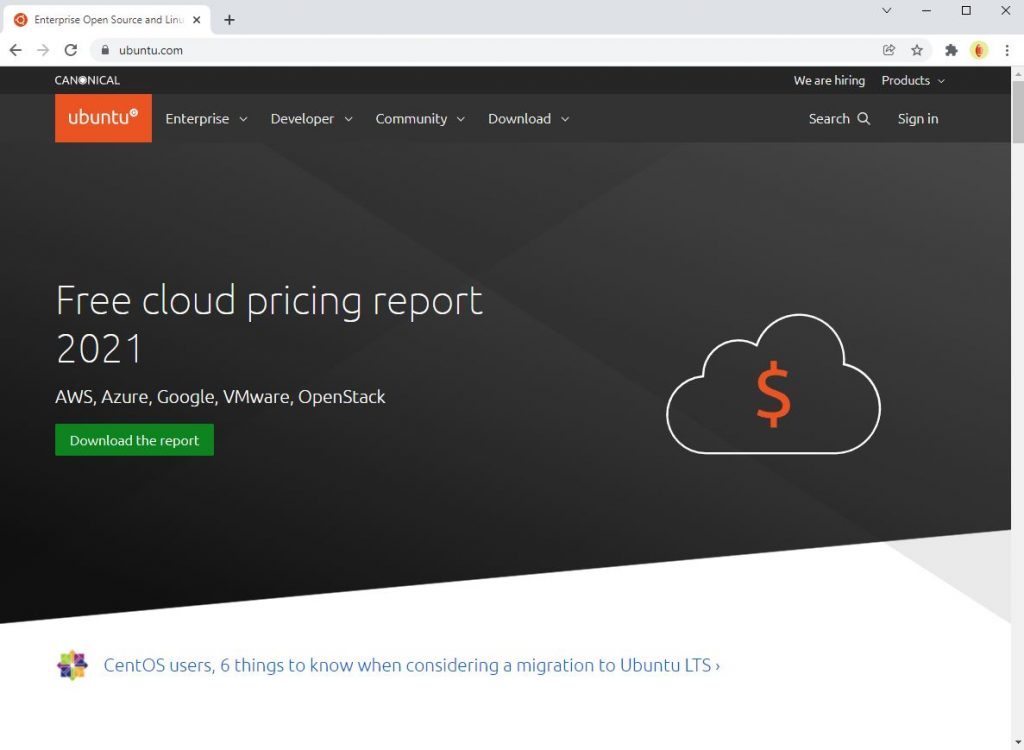Open the CentOS users migration link
This screenshot has height=750, width=1024.
click(x=411, y=665)
